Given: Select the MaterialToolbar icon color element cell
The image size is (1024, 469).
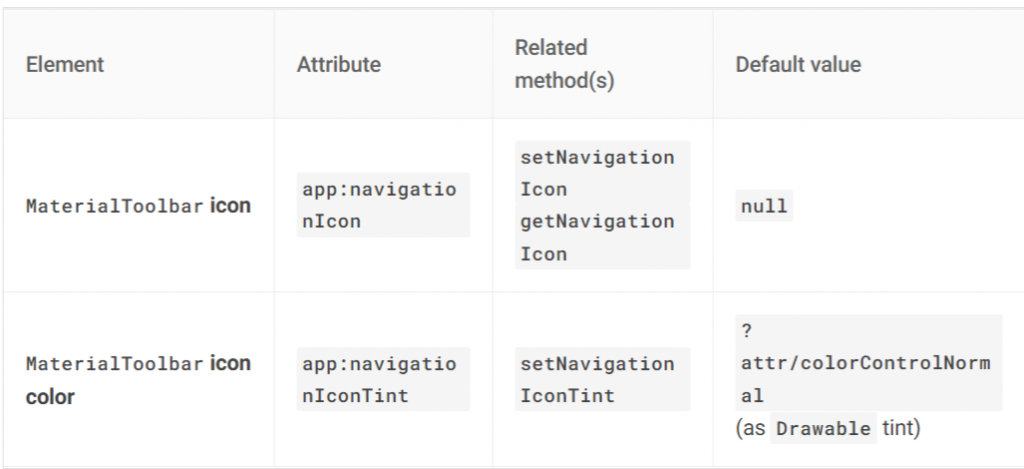Looking at the screenshot, I should pyautogui.click(x=138, y=380).
